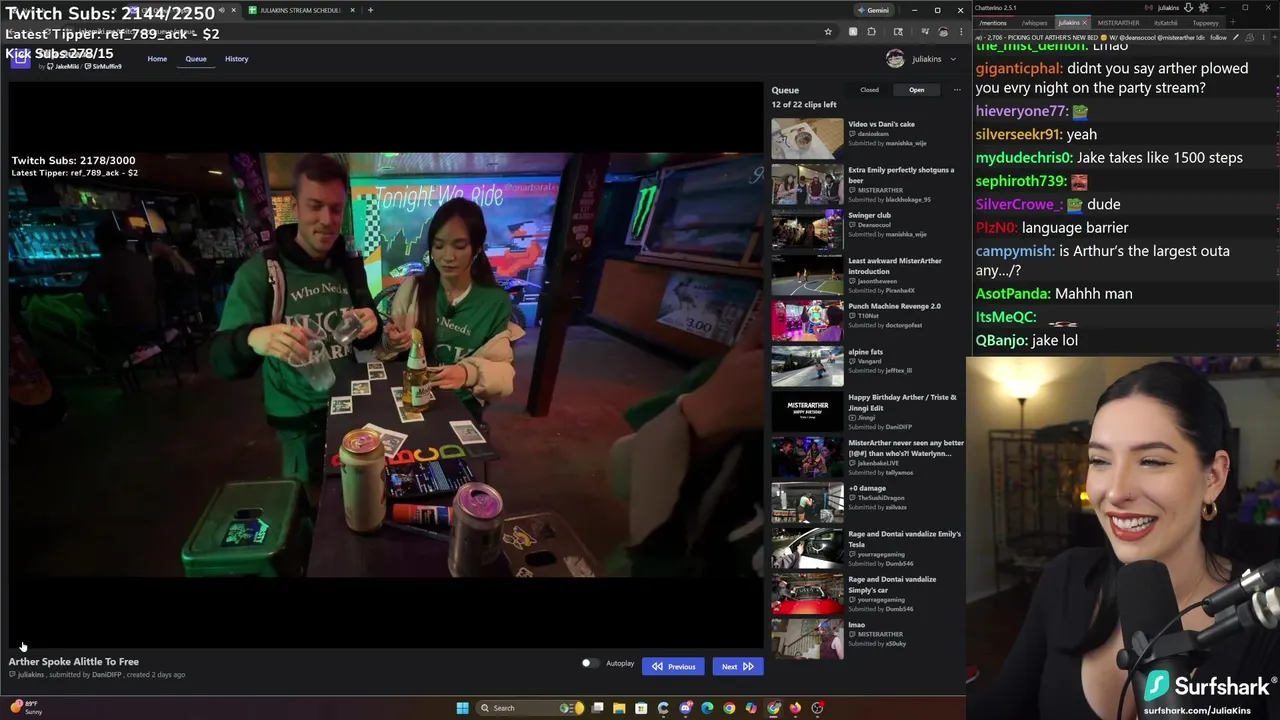The image size is (1280, 720).
Task: Click username campymish in chat
Action: tap(1014, 251)
